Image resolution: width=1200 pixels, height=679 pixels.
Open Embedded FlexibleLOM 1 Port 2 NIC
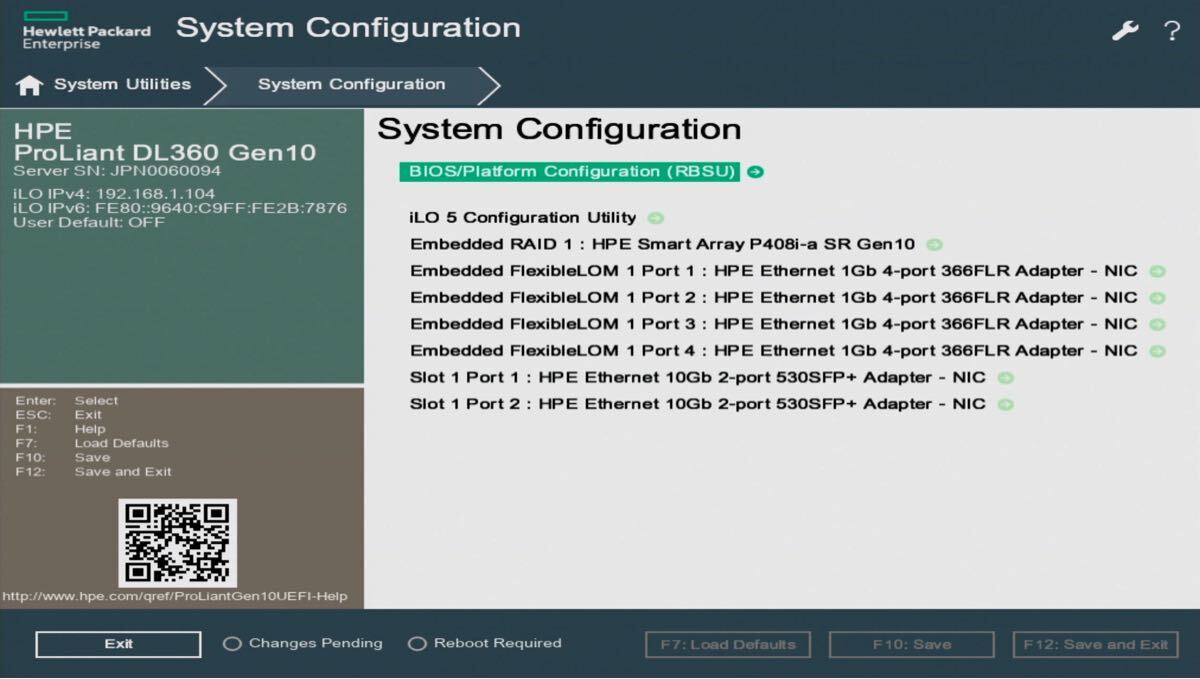coord(774,298)
